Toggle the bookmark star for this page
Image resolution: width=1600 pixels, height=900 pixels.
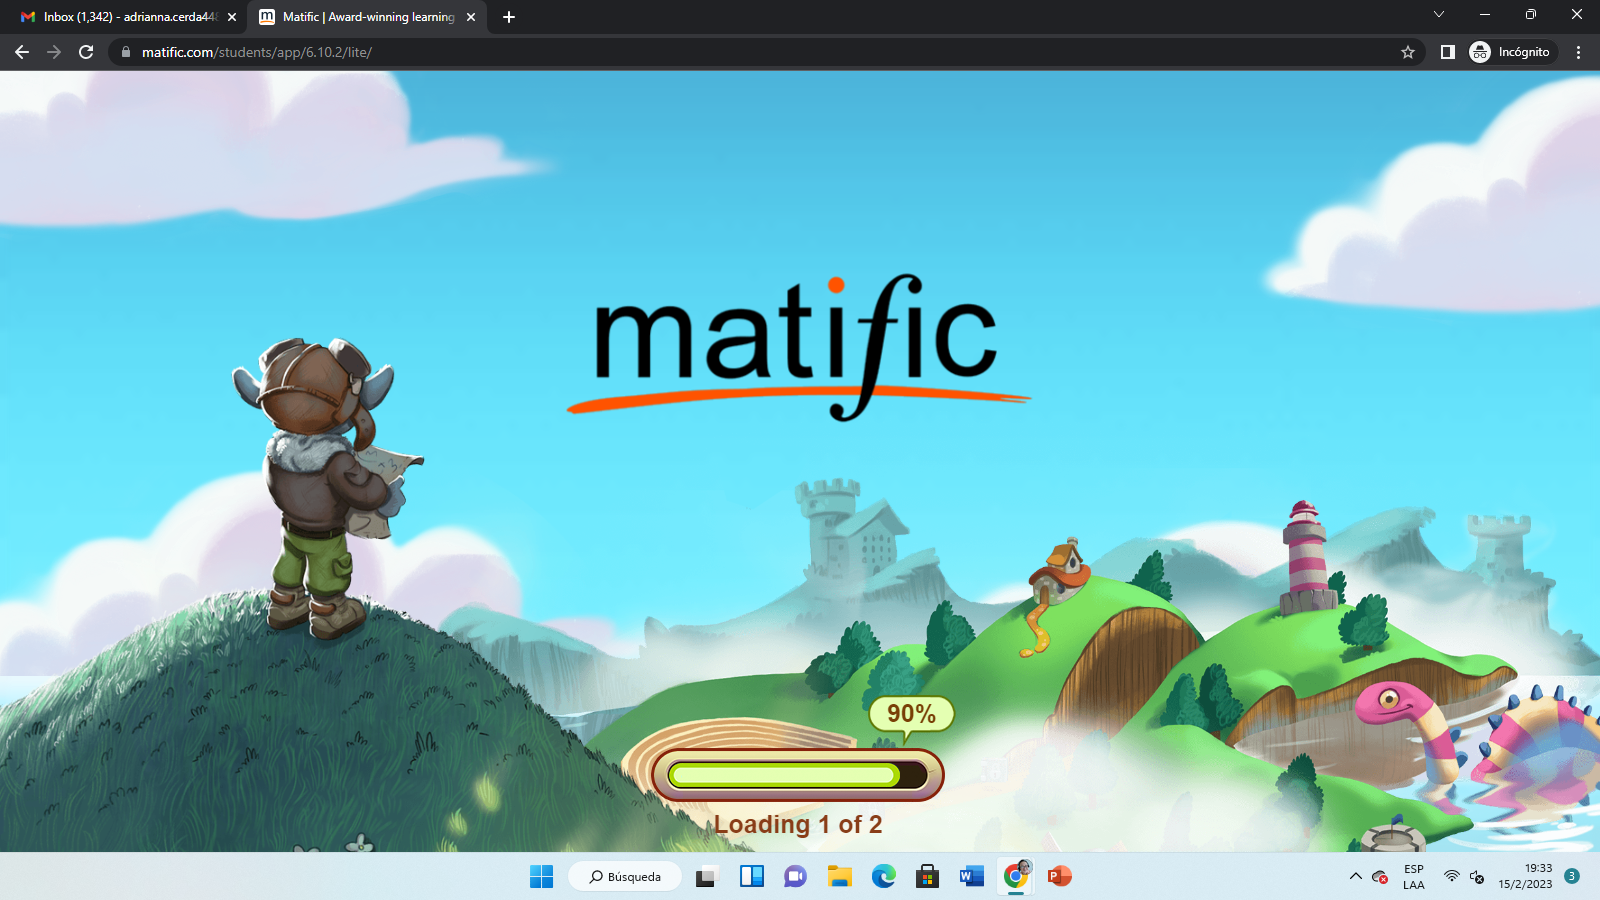(x=1408, y=52)
